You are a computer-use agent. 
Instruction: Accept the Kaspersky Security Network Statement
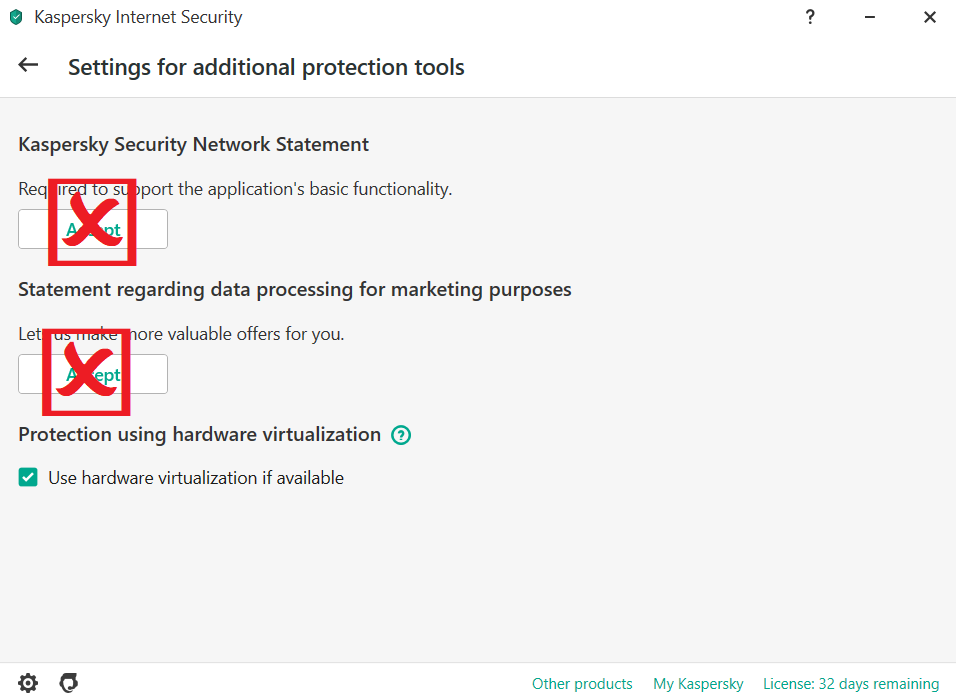(x=93, y=229)
